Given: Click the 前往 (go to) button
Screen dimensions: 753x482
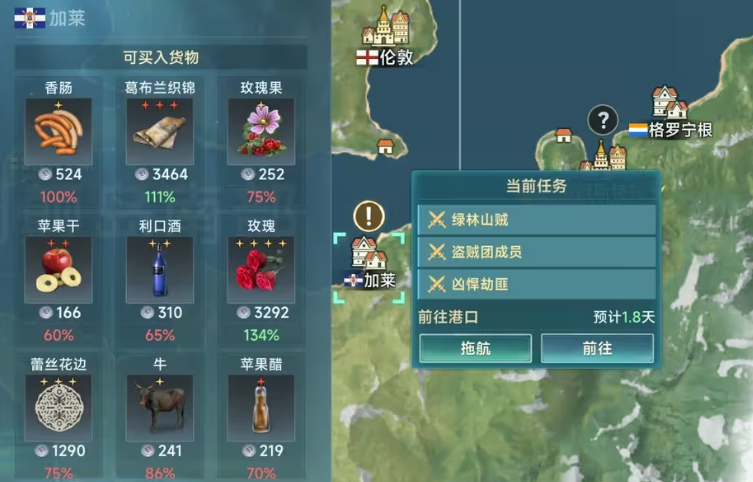Looking at the screenshot, I should 597,349.
